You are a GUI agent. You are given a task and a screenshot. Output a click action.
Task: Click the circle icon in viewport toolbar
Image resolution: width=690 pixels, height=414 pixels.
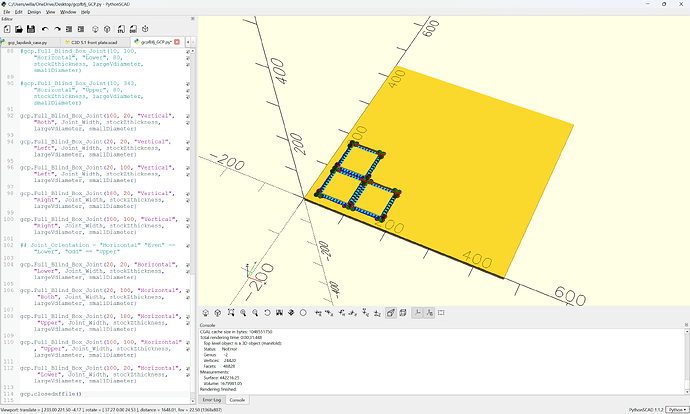coord(303,313)
